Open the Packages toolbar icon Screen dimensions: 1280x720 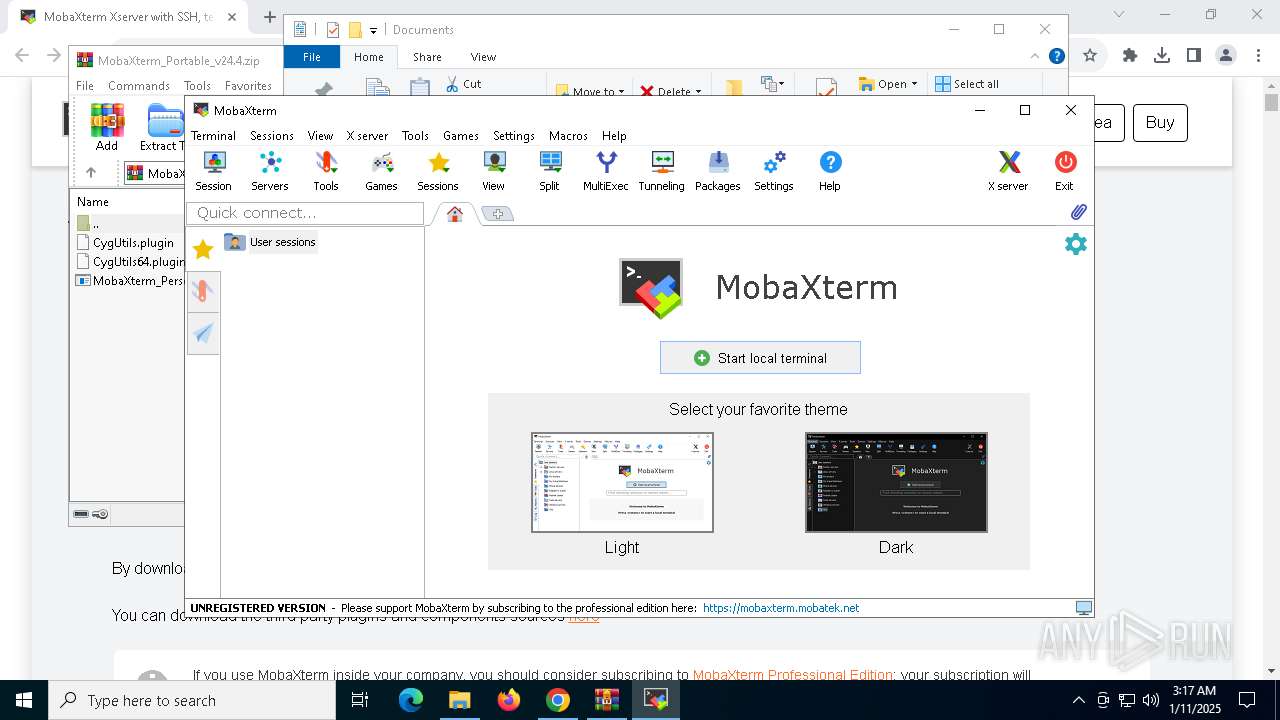click(x=718, y=171)
